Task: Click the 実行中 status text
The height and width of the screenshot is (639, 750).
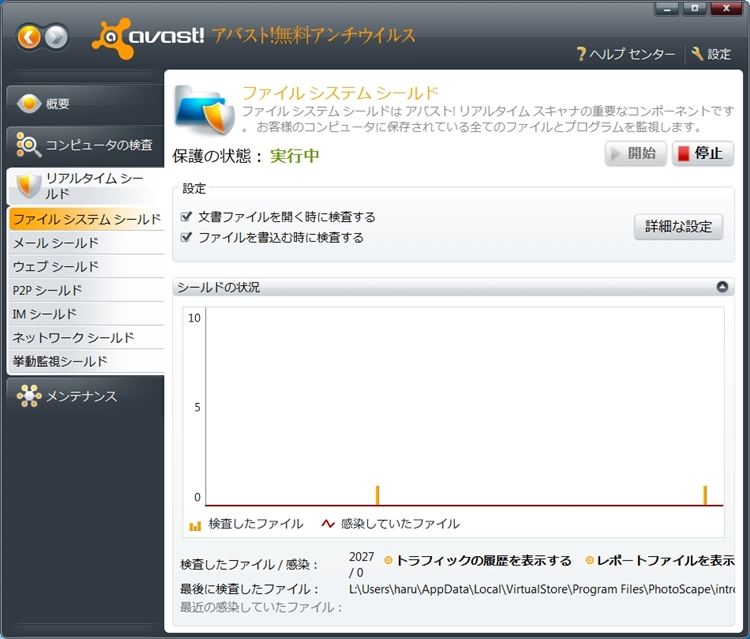Action: tap(295, 156)
